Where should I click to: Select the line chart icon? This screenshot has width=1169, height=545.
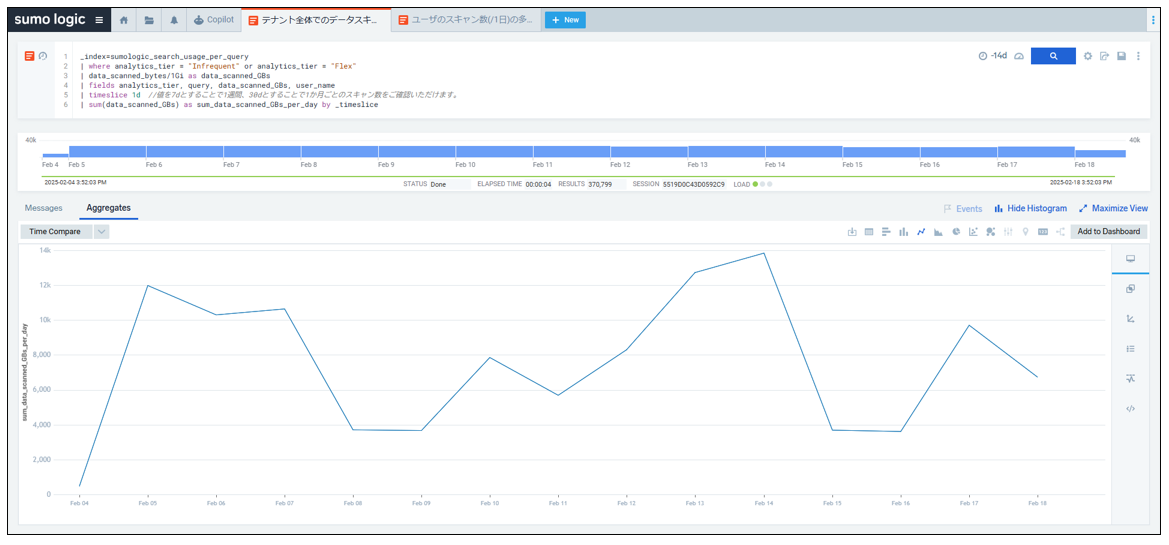(x=921, y=232)
